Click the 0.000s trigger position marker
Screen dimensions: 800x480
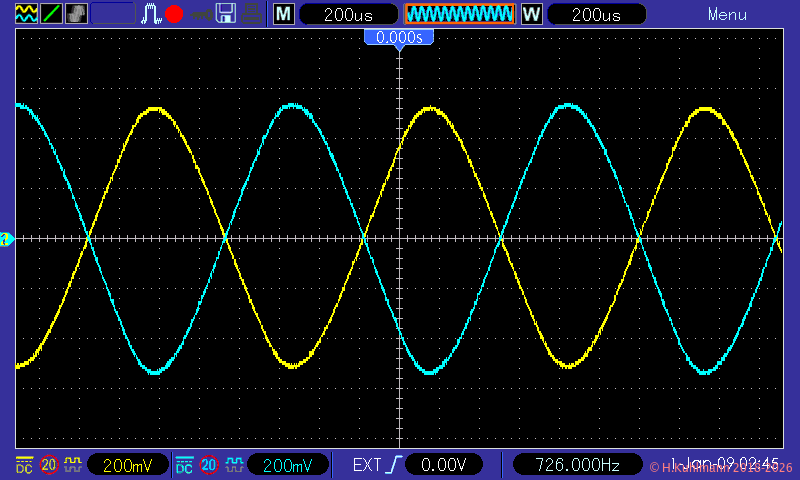tap(399, 37)
